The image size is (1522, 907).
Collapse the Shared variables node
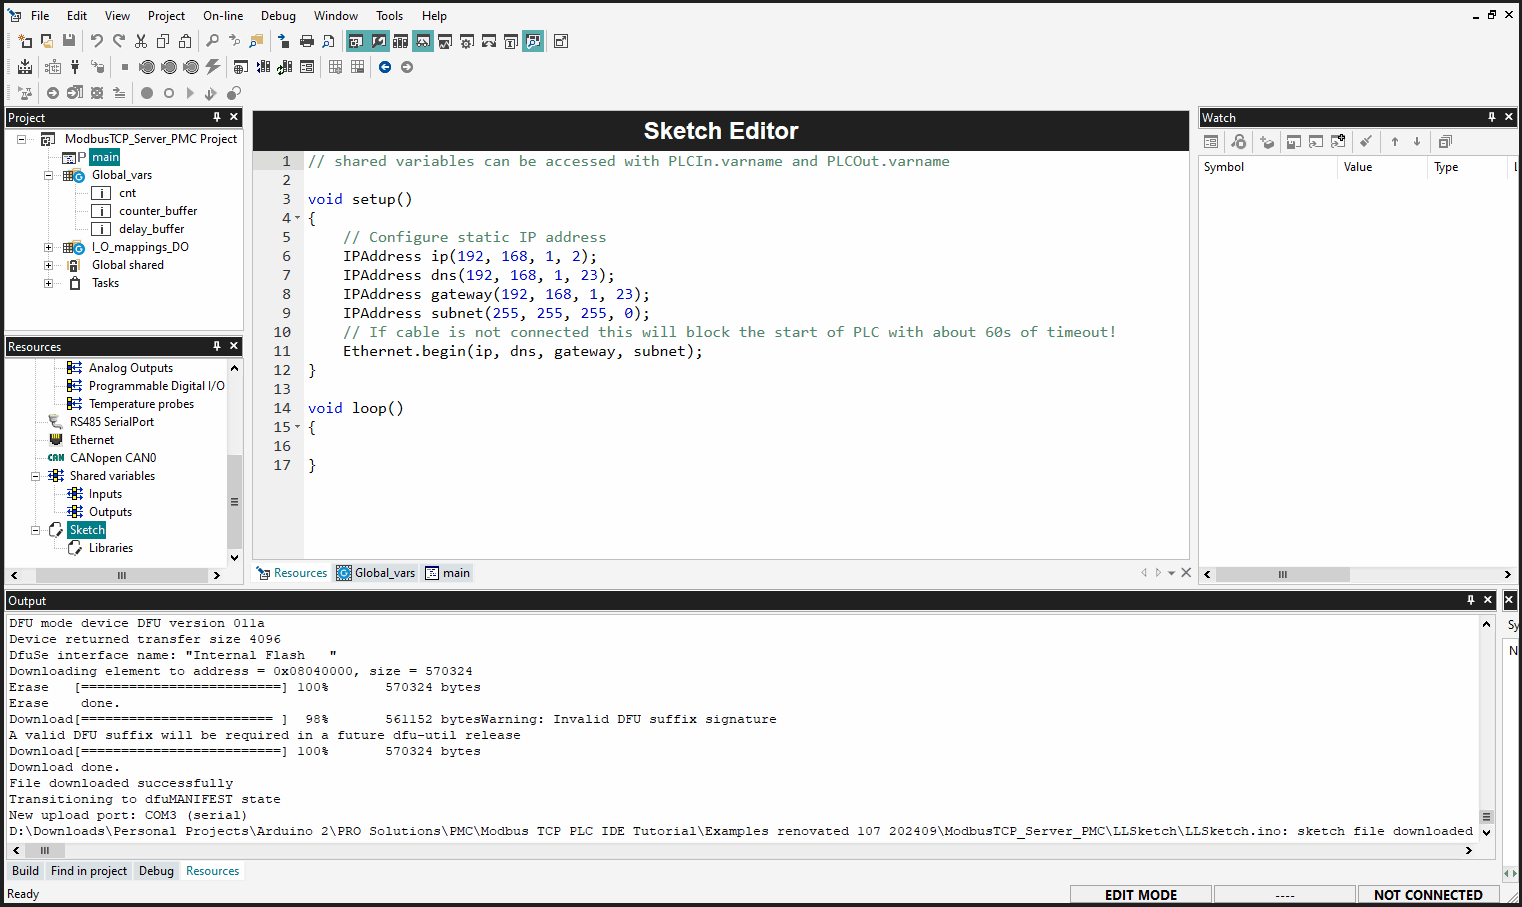[35, 476]
